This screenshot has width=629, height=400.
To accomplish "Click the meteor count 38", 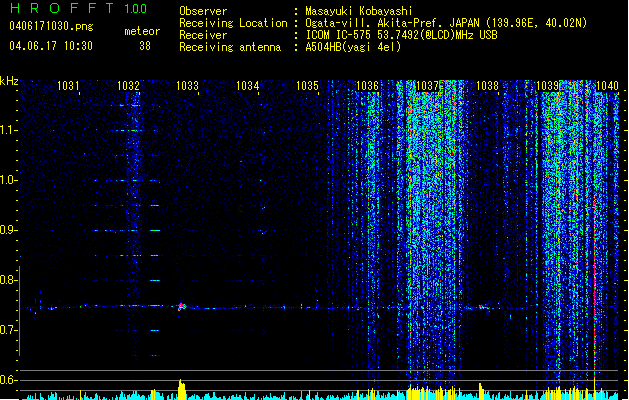I will (145, 46).
